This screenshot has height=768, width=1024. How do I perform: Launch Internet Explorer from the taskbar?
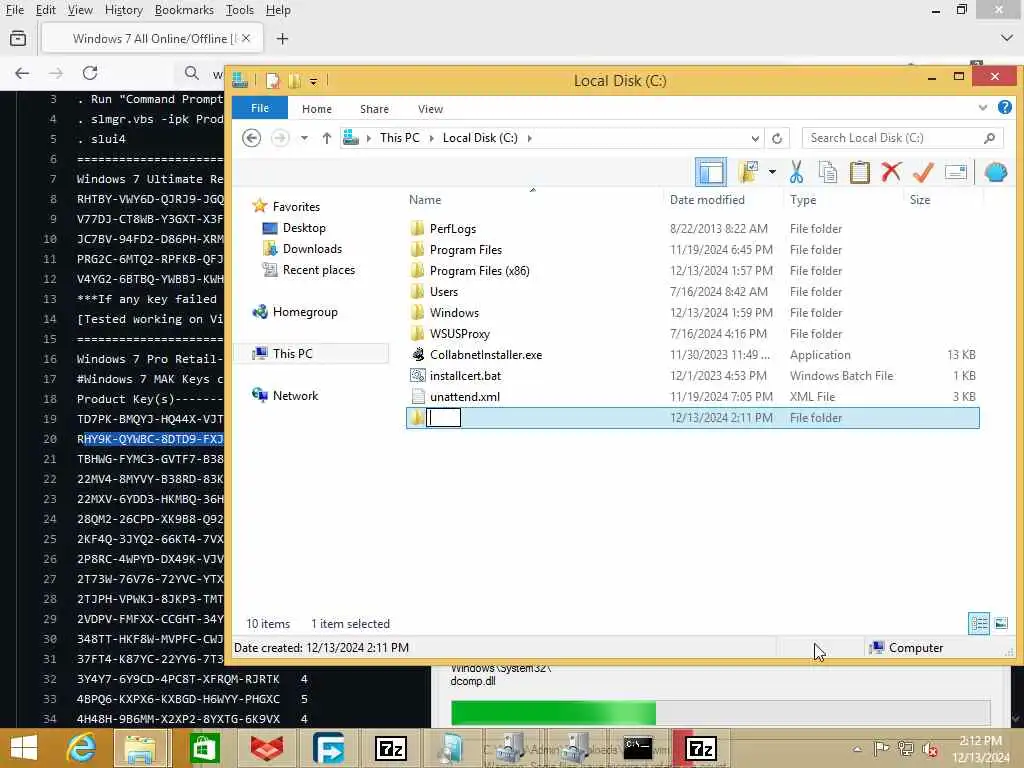pos(82,748)
